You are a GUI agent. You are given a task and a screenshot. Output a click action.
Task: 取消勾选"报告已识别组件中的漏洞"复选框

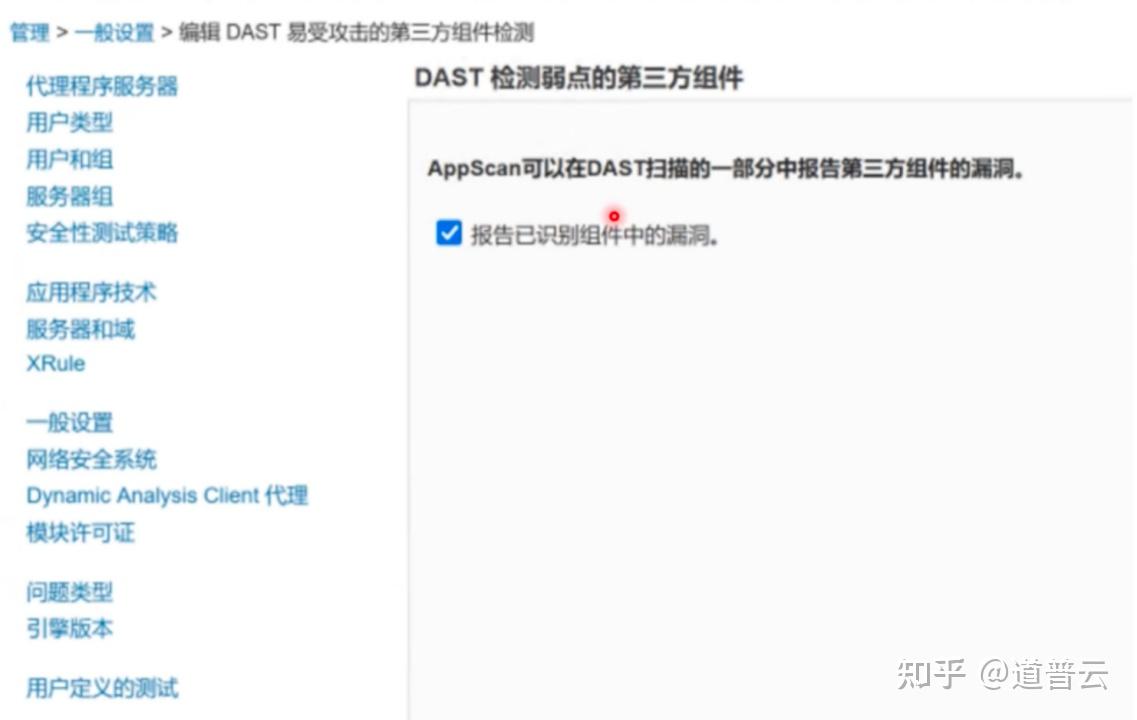coord(449,233)
